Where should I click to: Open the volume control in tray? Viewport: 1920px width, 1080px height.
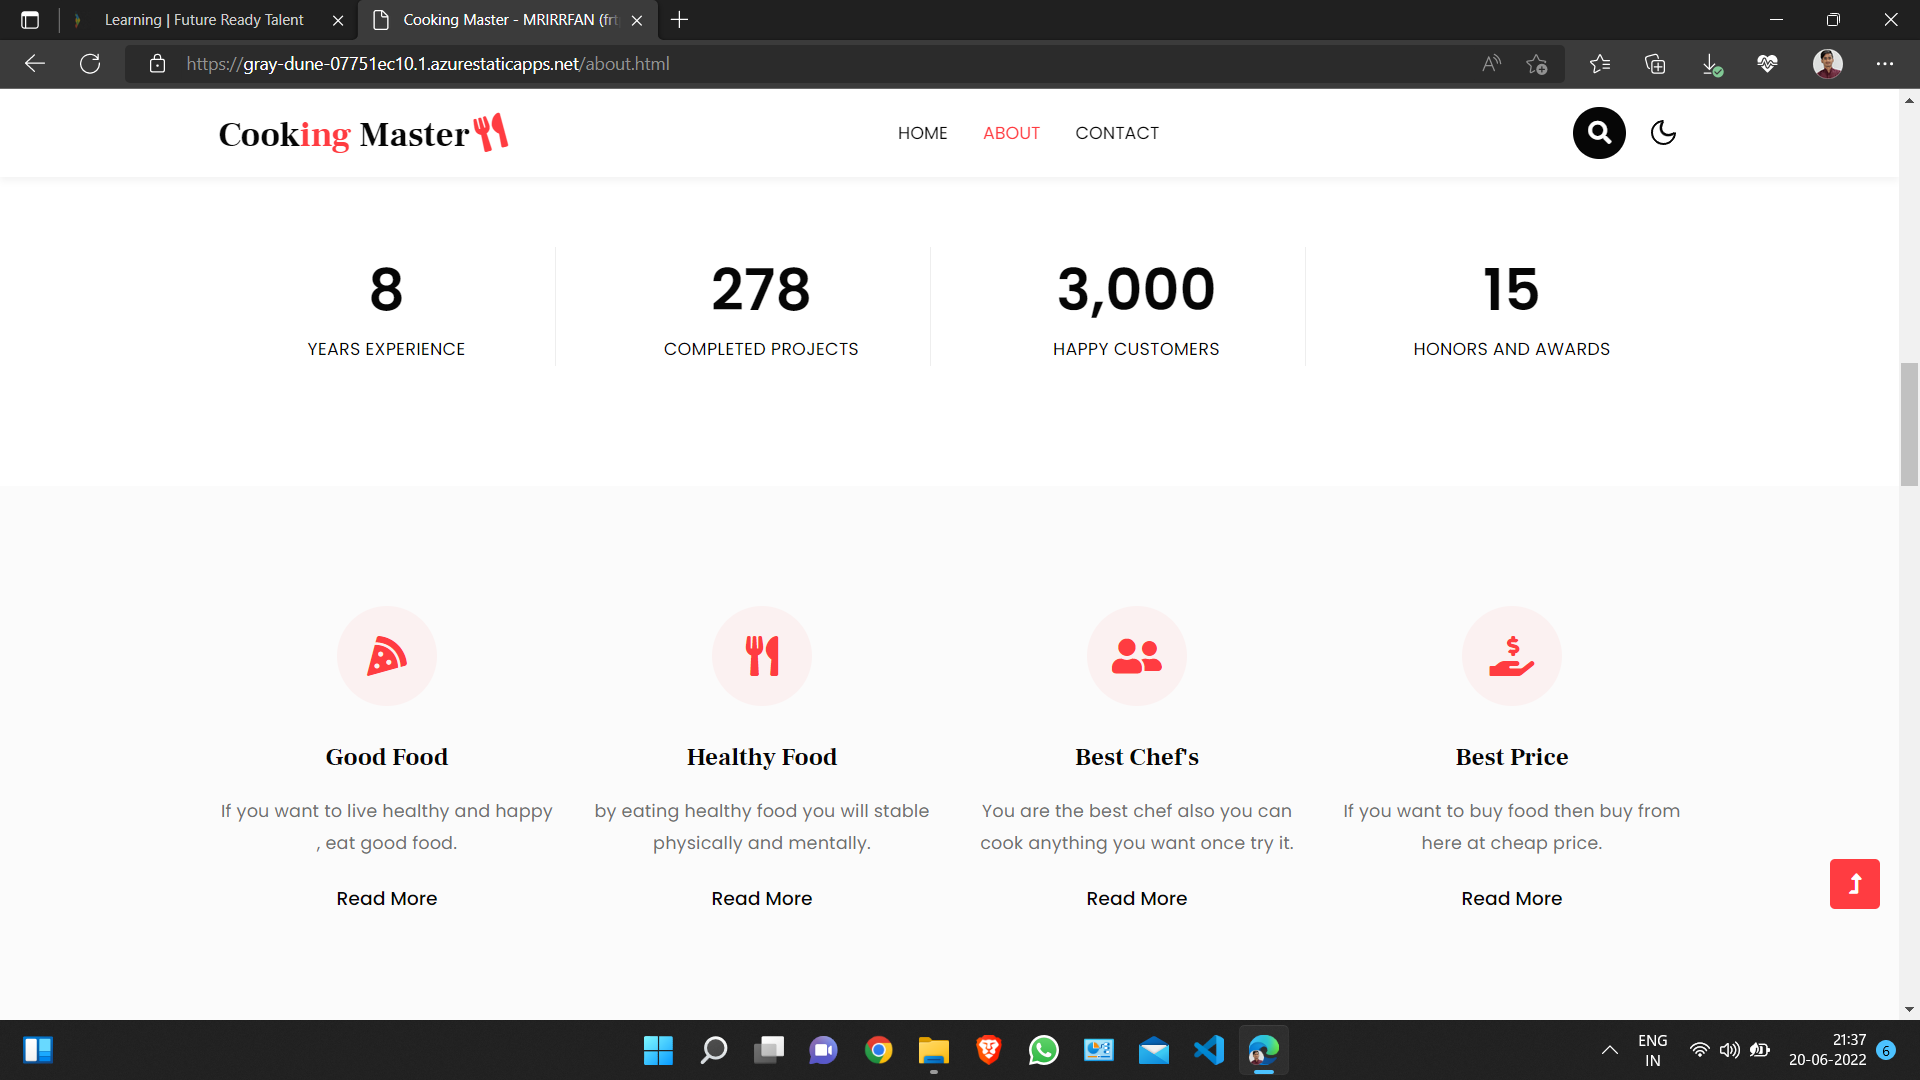1730,1050
